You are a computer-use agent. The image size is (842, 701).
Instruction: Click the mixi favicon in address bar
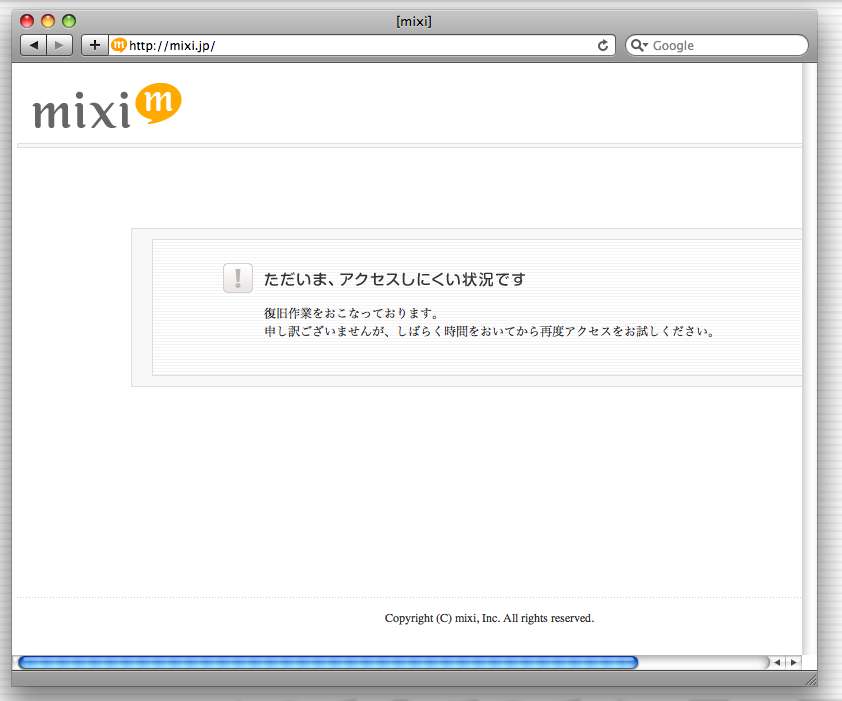coord(118,45)
